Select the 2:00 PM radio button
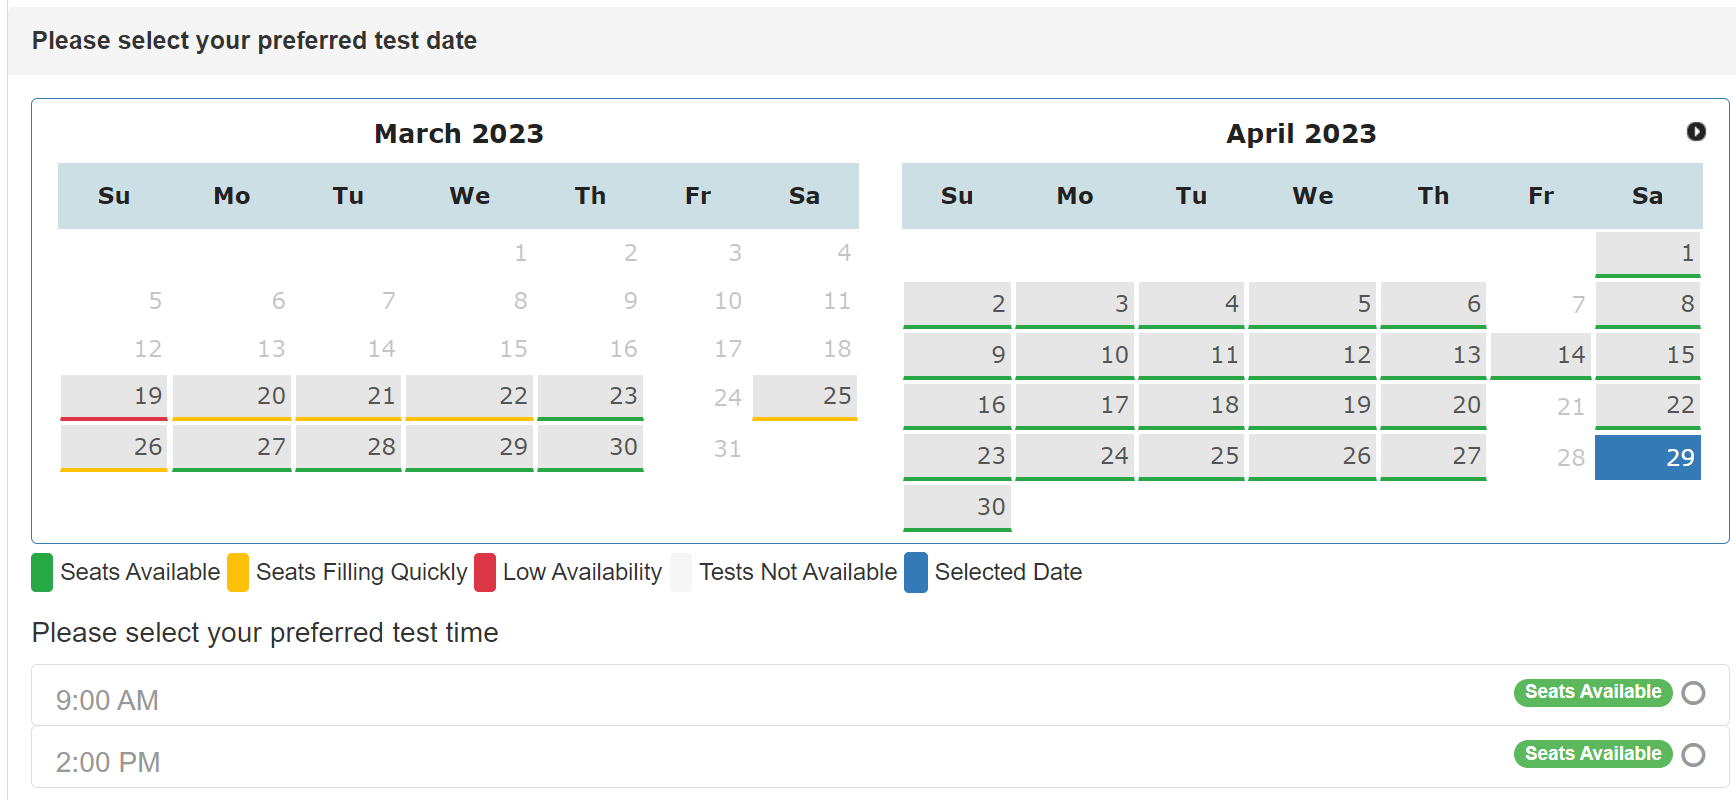This screenshot has height=800, width=1736. 1693,755
